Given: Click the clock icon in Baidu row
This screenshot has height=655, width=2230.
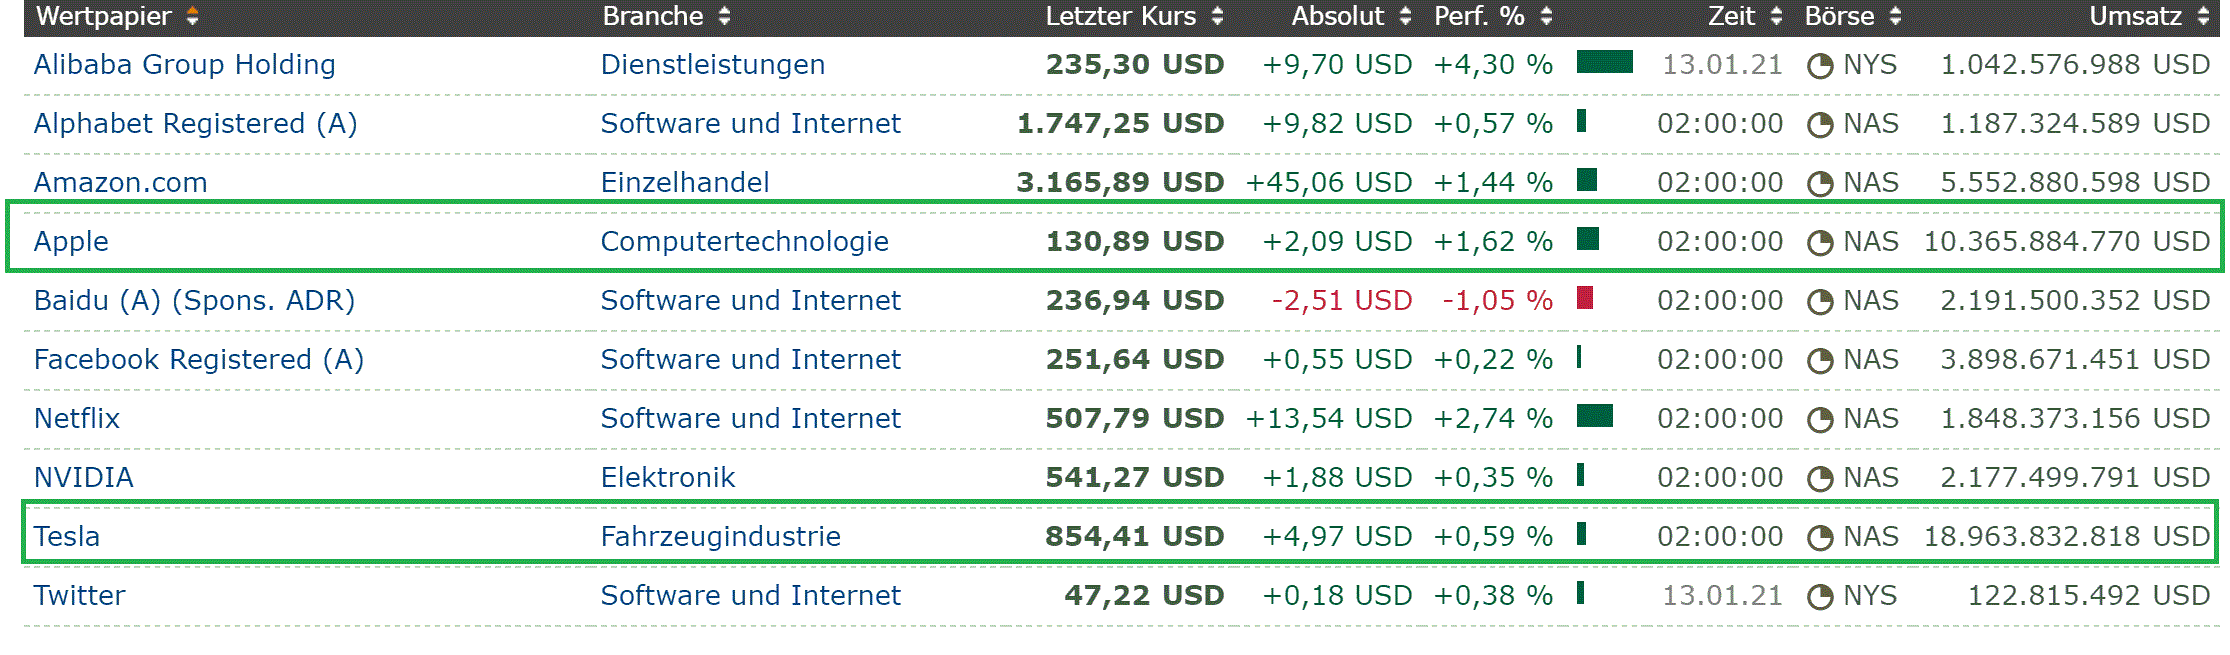Looking at the screenshot, I should point(1820,302).
